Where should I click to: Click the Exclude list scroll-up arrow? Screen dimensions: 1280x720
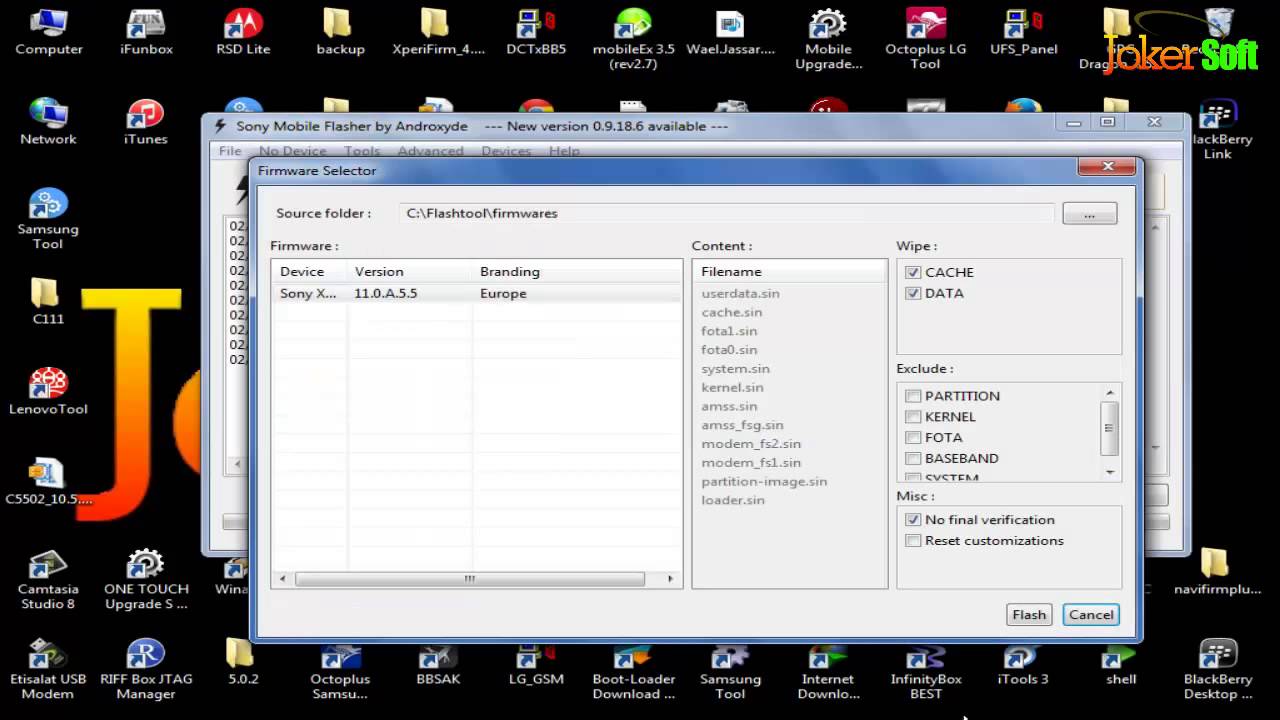(1109, 393)
